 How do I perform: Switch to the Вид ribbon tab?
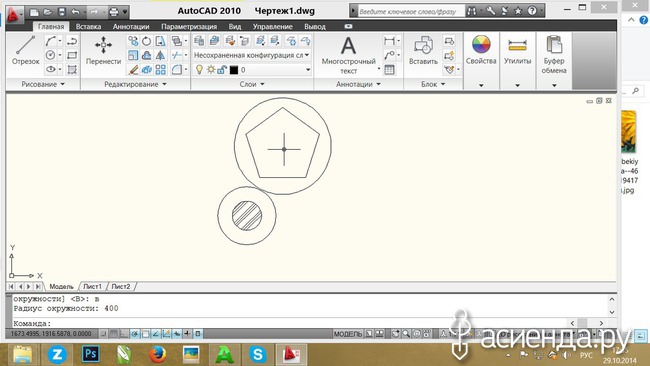click(235, 27)
